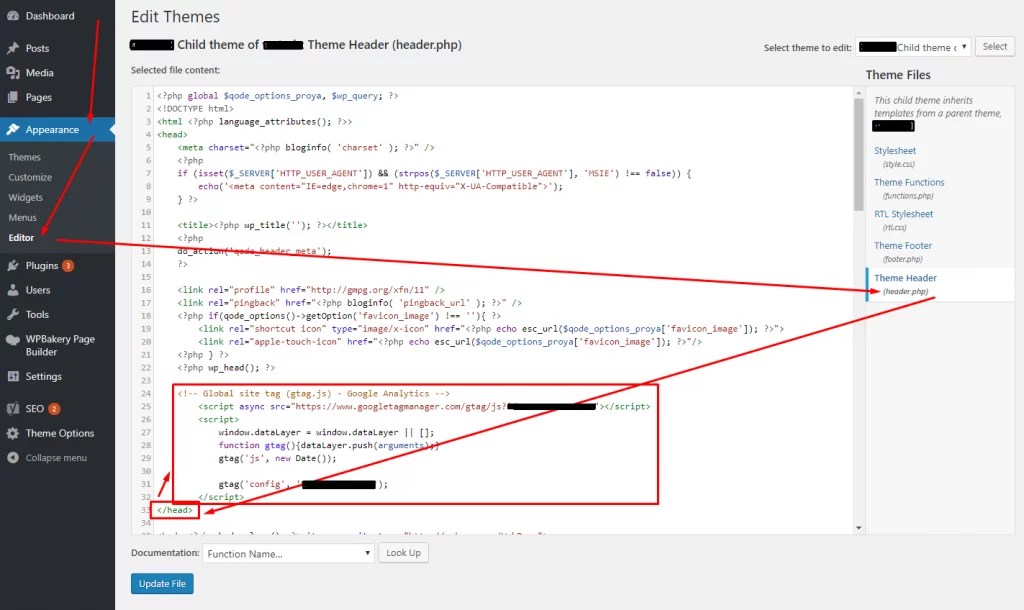The image size is (1024, 610).
Task: Click the pingback link code line
Action: (349, 303)
